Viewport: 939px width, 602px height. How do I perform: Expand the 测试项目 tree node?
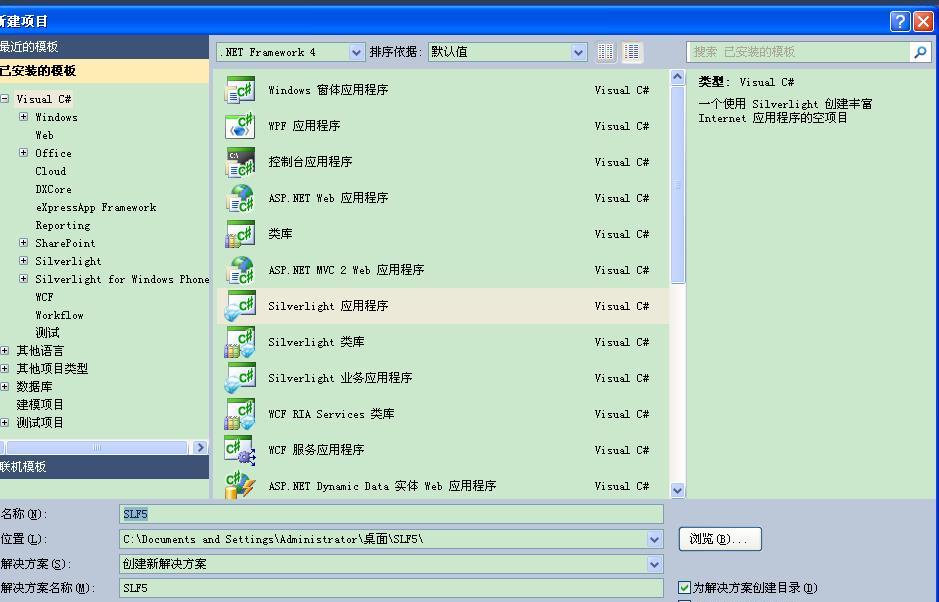coord(5,422)
